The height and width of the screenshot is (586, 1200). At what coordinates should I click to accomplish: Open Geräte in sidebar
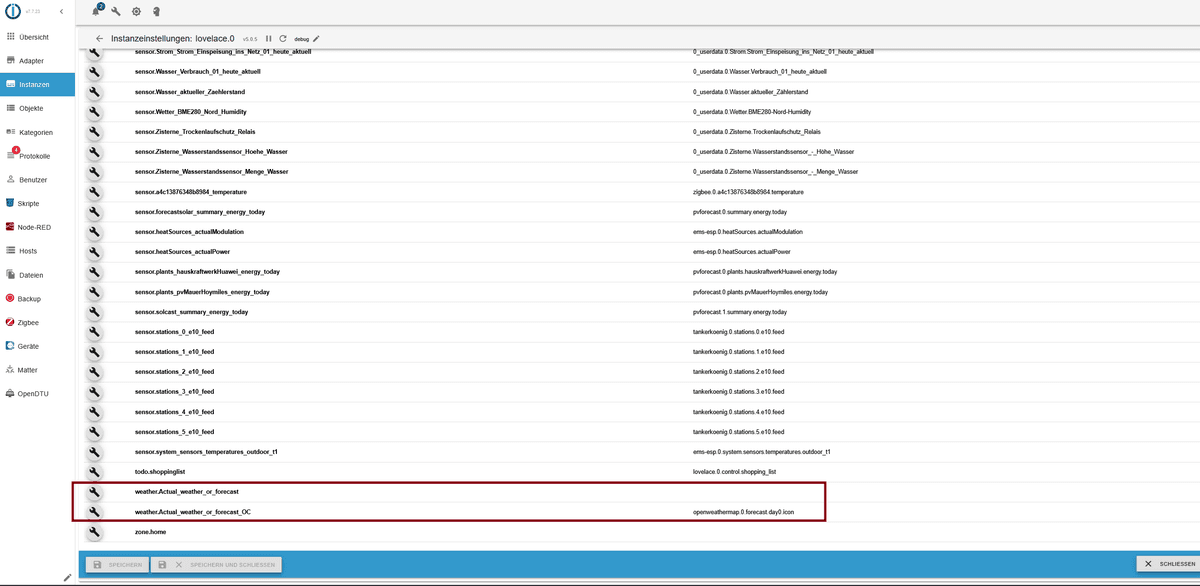point(37,346)
